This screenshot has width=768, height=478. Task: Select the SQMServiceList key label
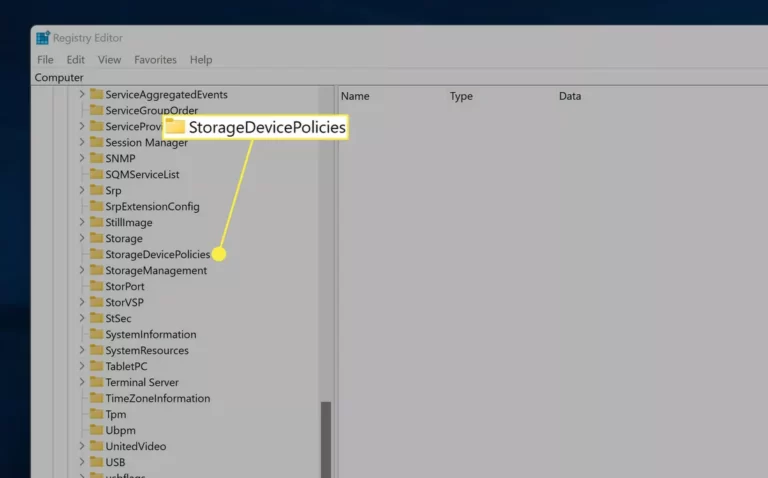tap(142, 174)
